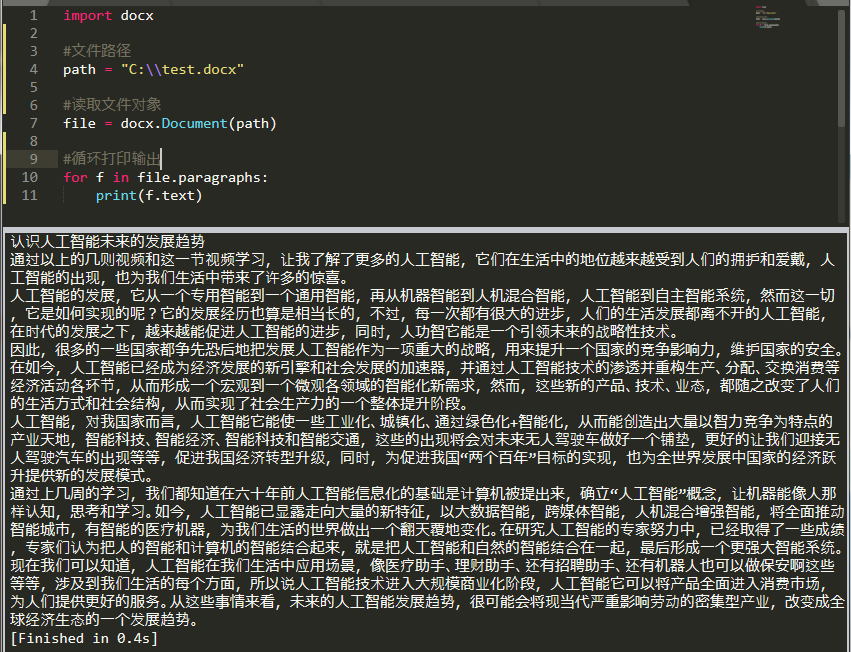The width and height of the screenshot is (851, 652).
Task: Click line number 9 in the gutter
Action: tap(36, 159)
